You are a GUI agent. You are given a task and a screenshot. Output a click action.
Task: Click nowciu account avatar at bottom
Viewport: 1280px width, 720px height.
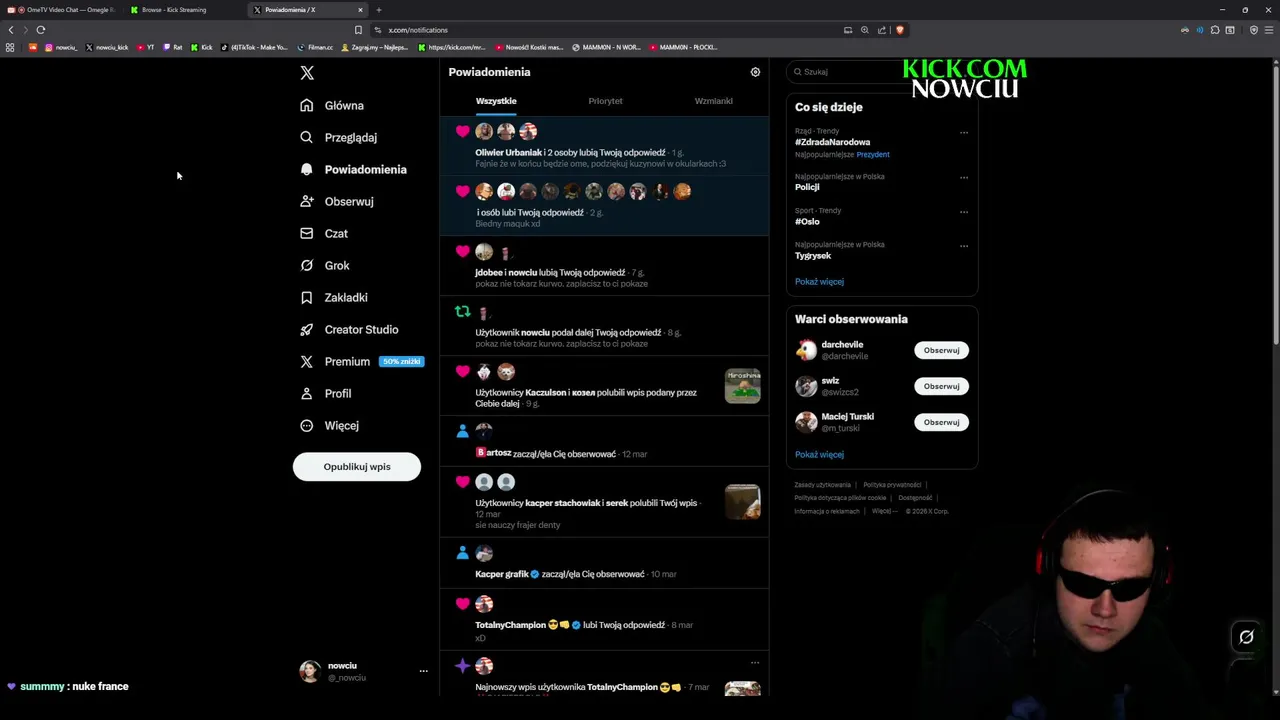(x=310, y=671)
